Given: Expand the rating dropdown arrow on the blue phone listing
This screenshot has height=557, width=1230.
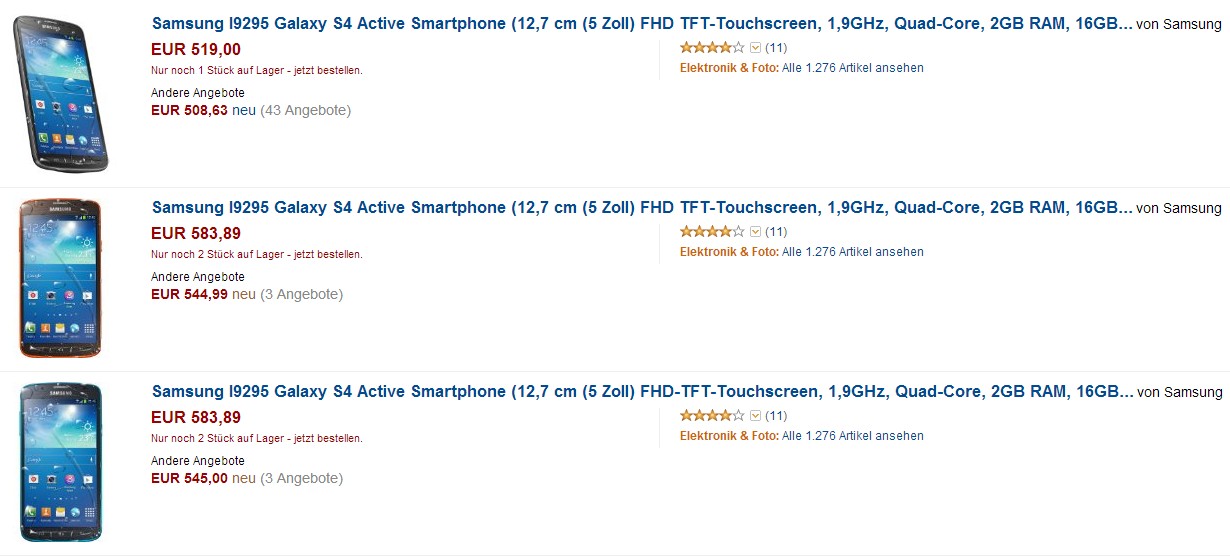Looking at the screenshot, I should click(755, 415).
